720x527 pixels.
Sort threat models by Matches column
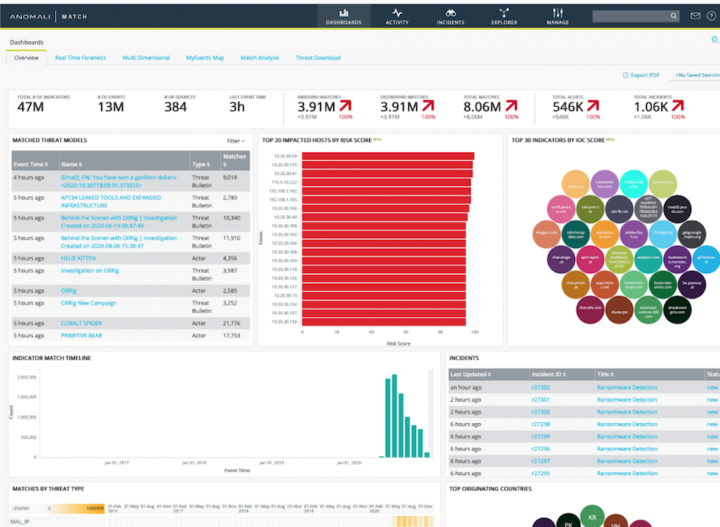coord(235,160)
